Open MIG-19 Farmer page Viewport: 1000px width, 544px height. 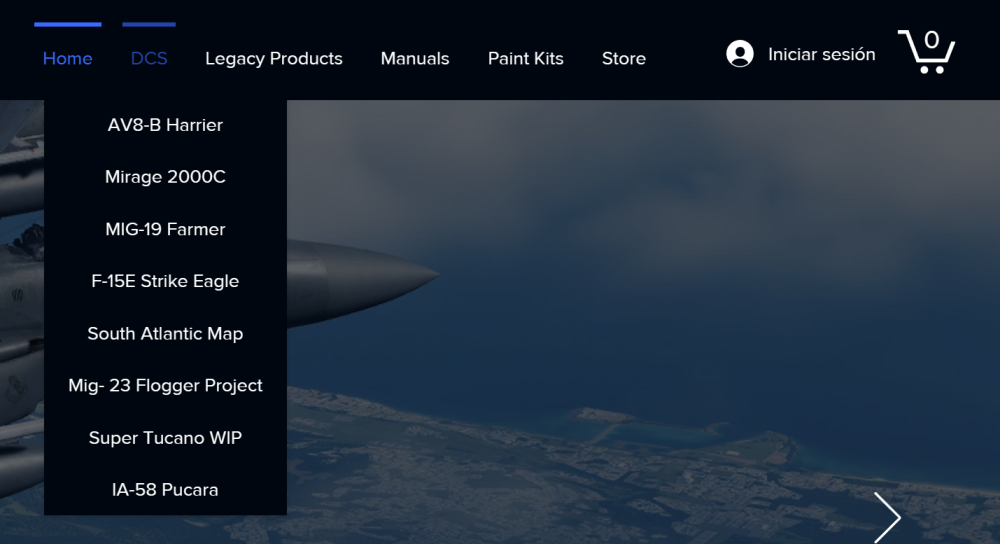tap(165, 229)
